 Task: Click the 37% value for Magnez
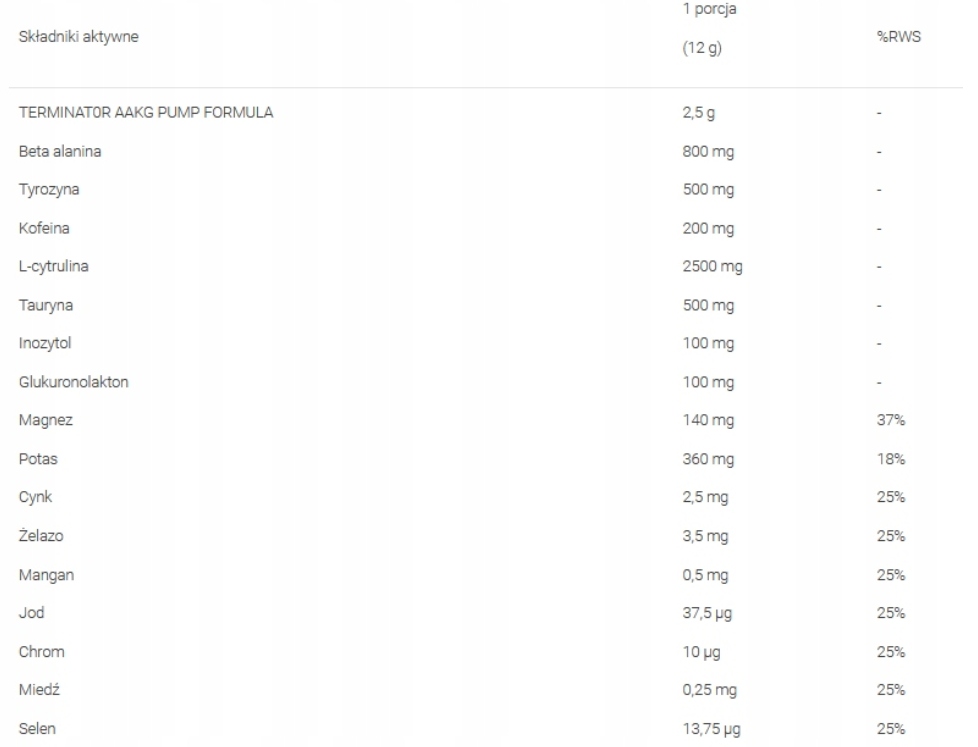tap(890, 420)
